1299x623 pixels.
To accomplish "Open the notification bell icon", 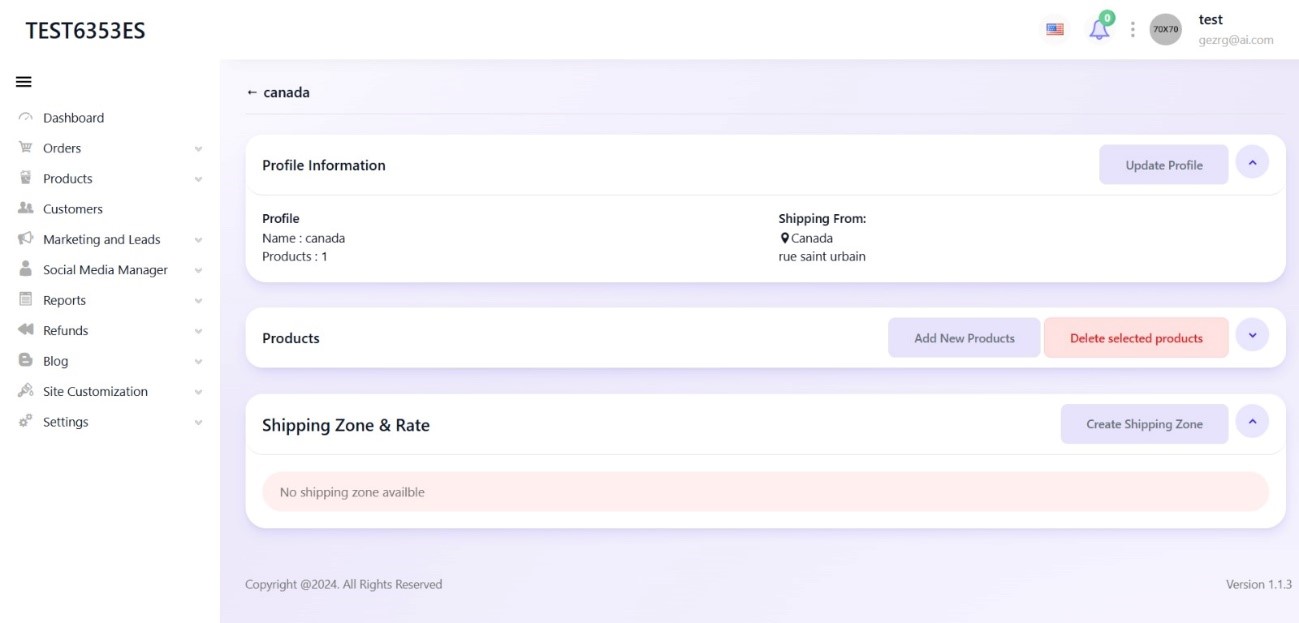I will pyautogui.click(x=1098, y=29).
